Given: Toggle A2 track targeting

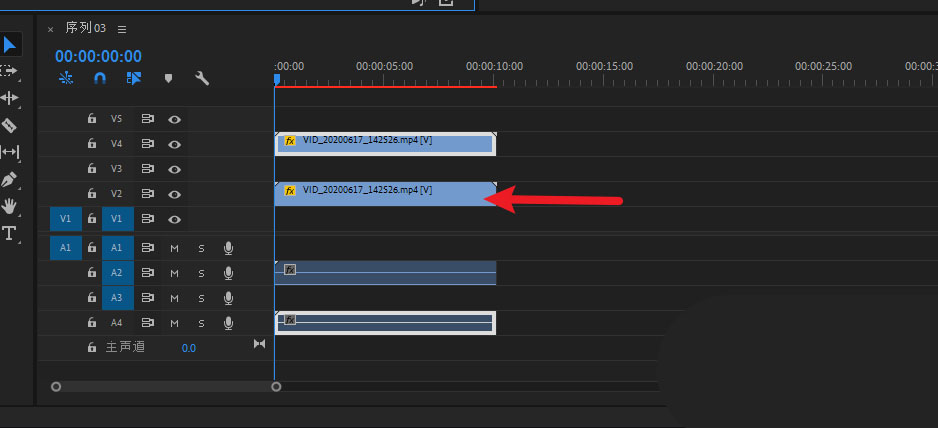Looking at the screenshot, I should click(x=117, y=273).
